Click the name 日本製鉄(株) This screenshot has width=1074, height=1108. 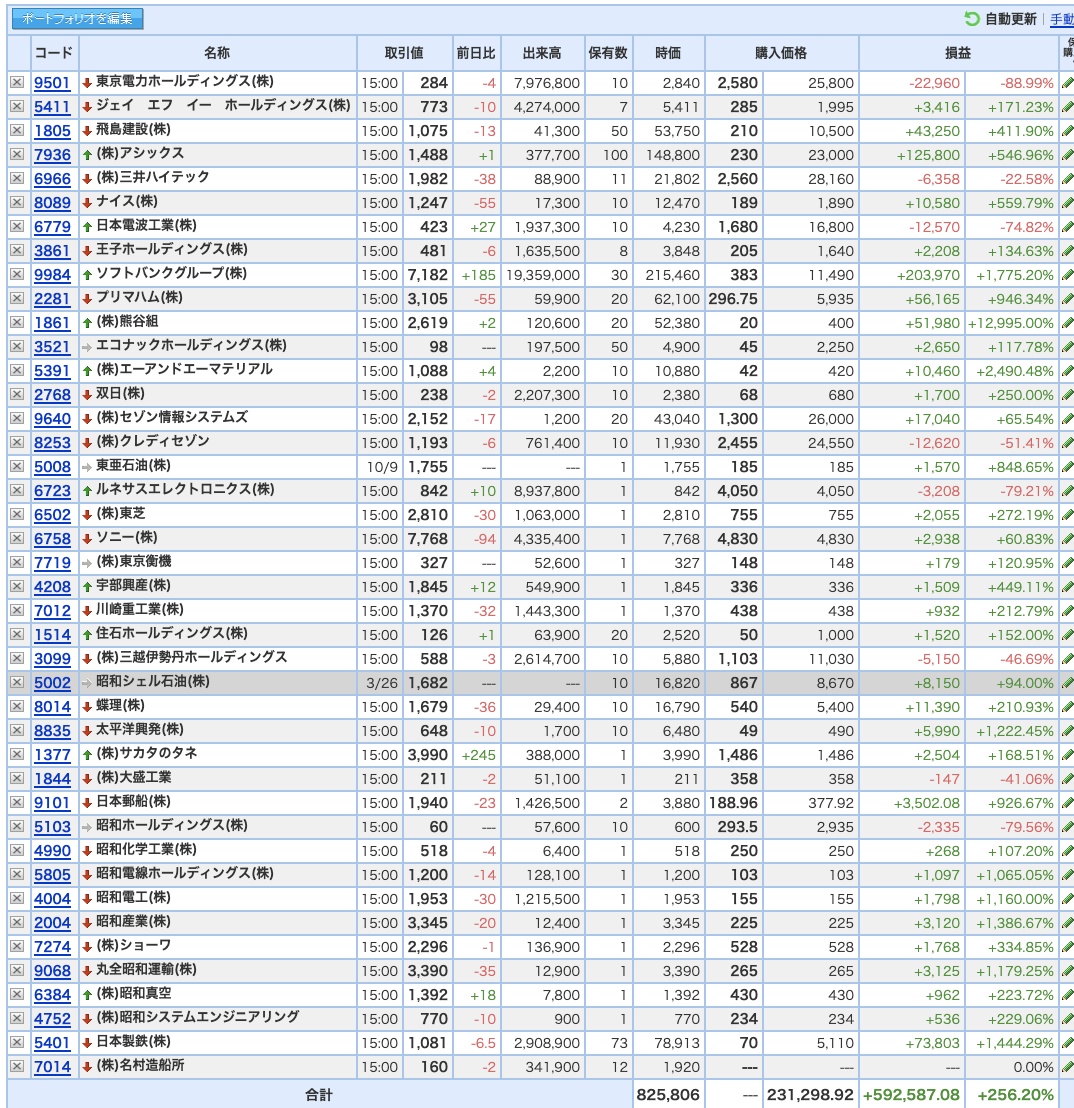click(134, 1041)
